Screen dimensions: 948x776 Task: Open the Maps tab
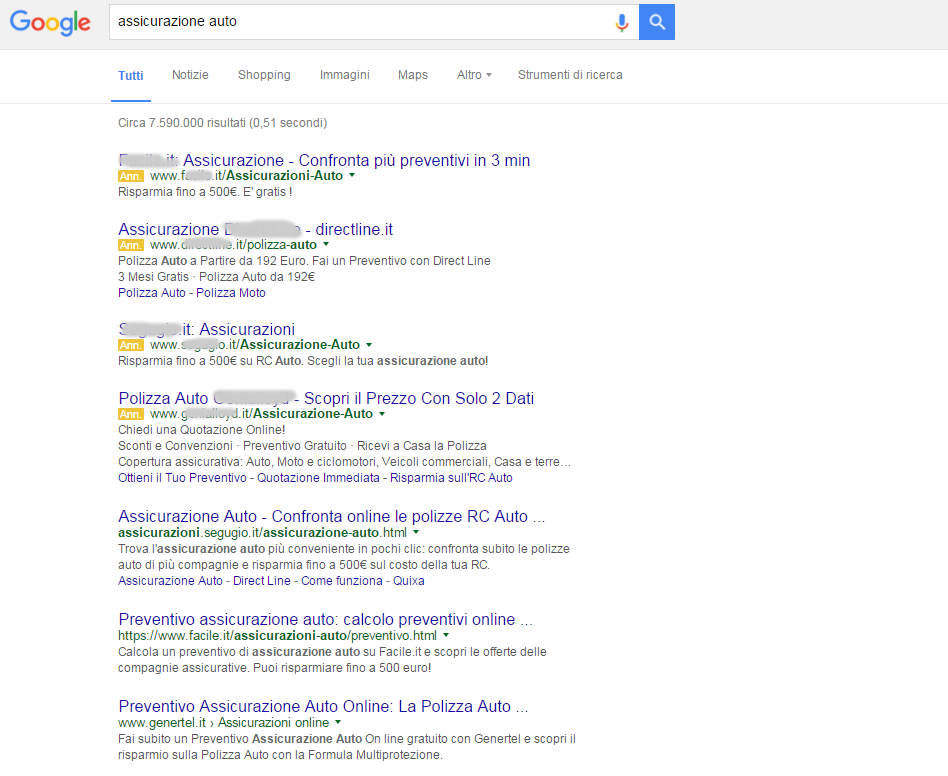tap(413, 75)
